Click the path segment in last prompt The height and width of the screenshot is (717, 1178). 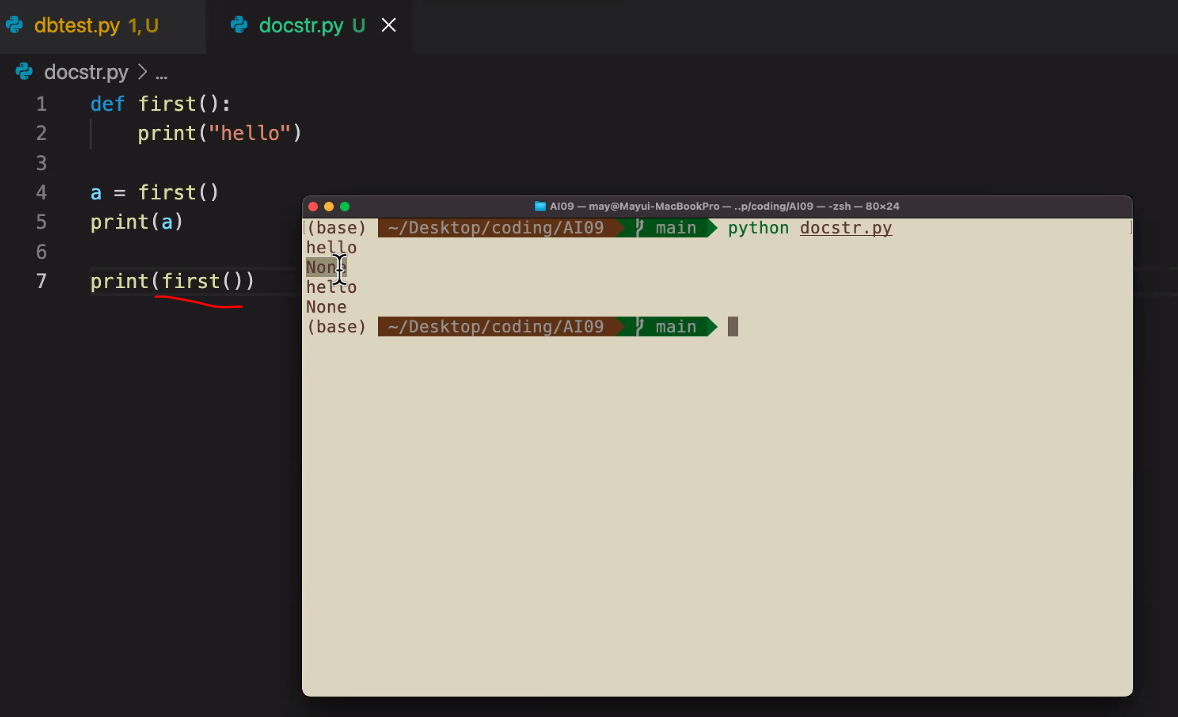(496, 327)
